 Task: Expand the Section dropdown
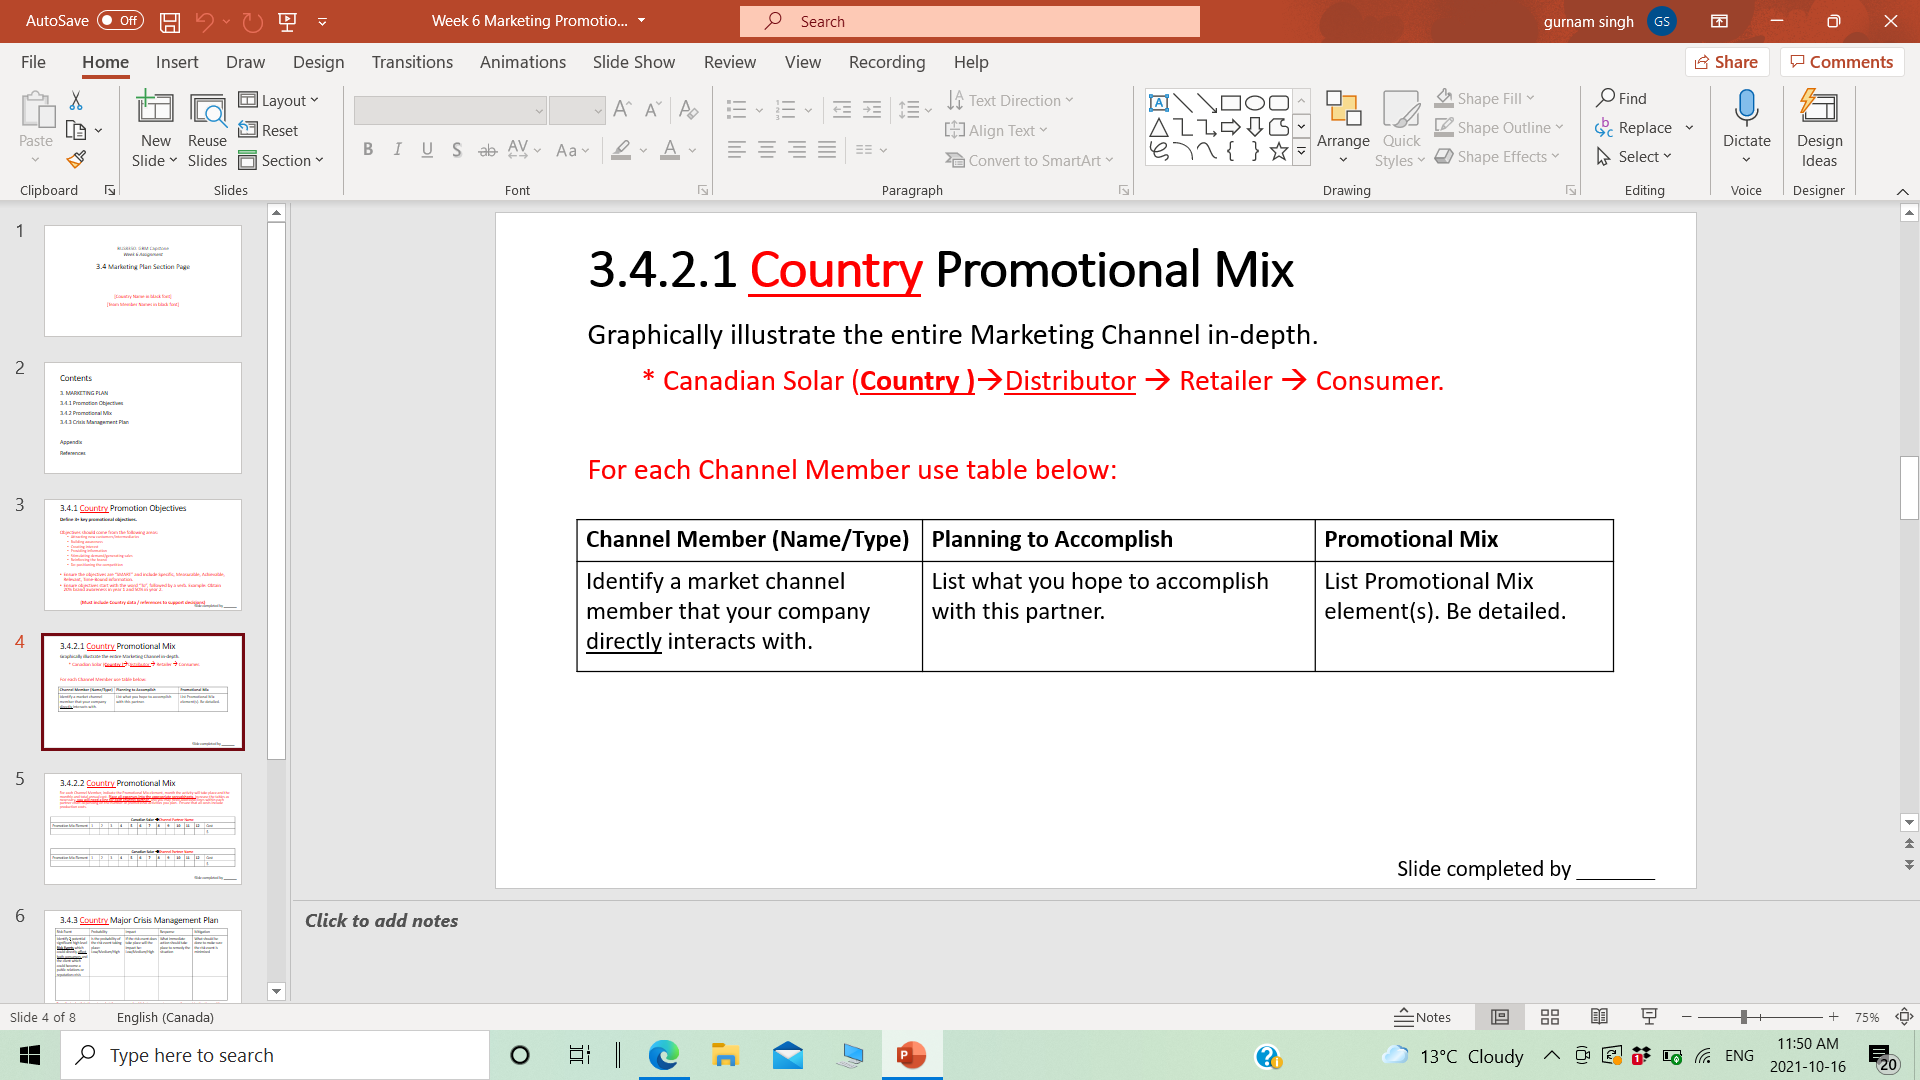pos(281,160)
